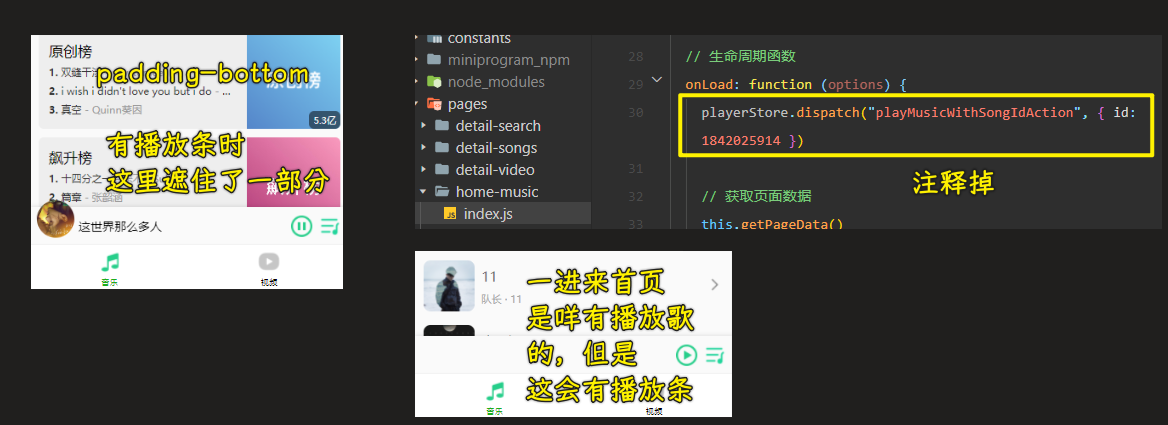Open the 飙升榜 ranking cover image
The width and height of the screenshot is (1168, 425).
tap(293, 172)
